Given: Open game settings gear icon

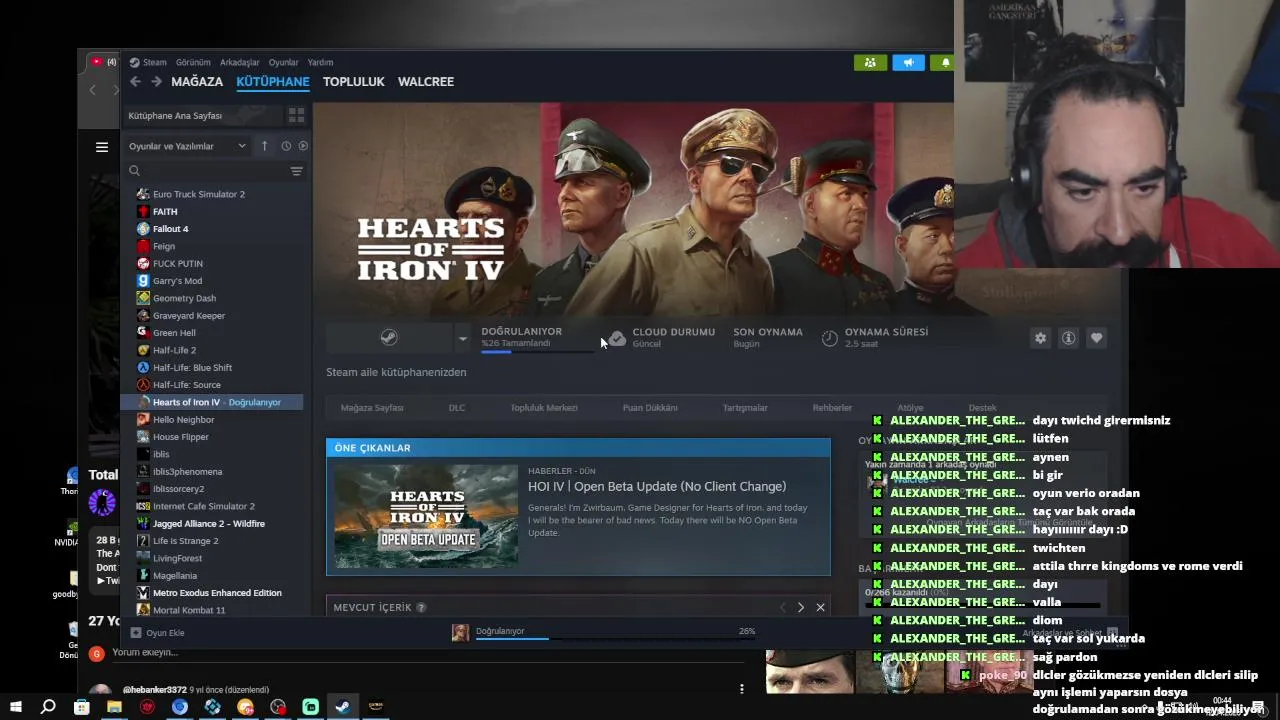Looking at the screenshot, I should tap(1040, 338).
